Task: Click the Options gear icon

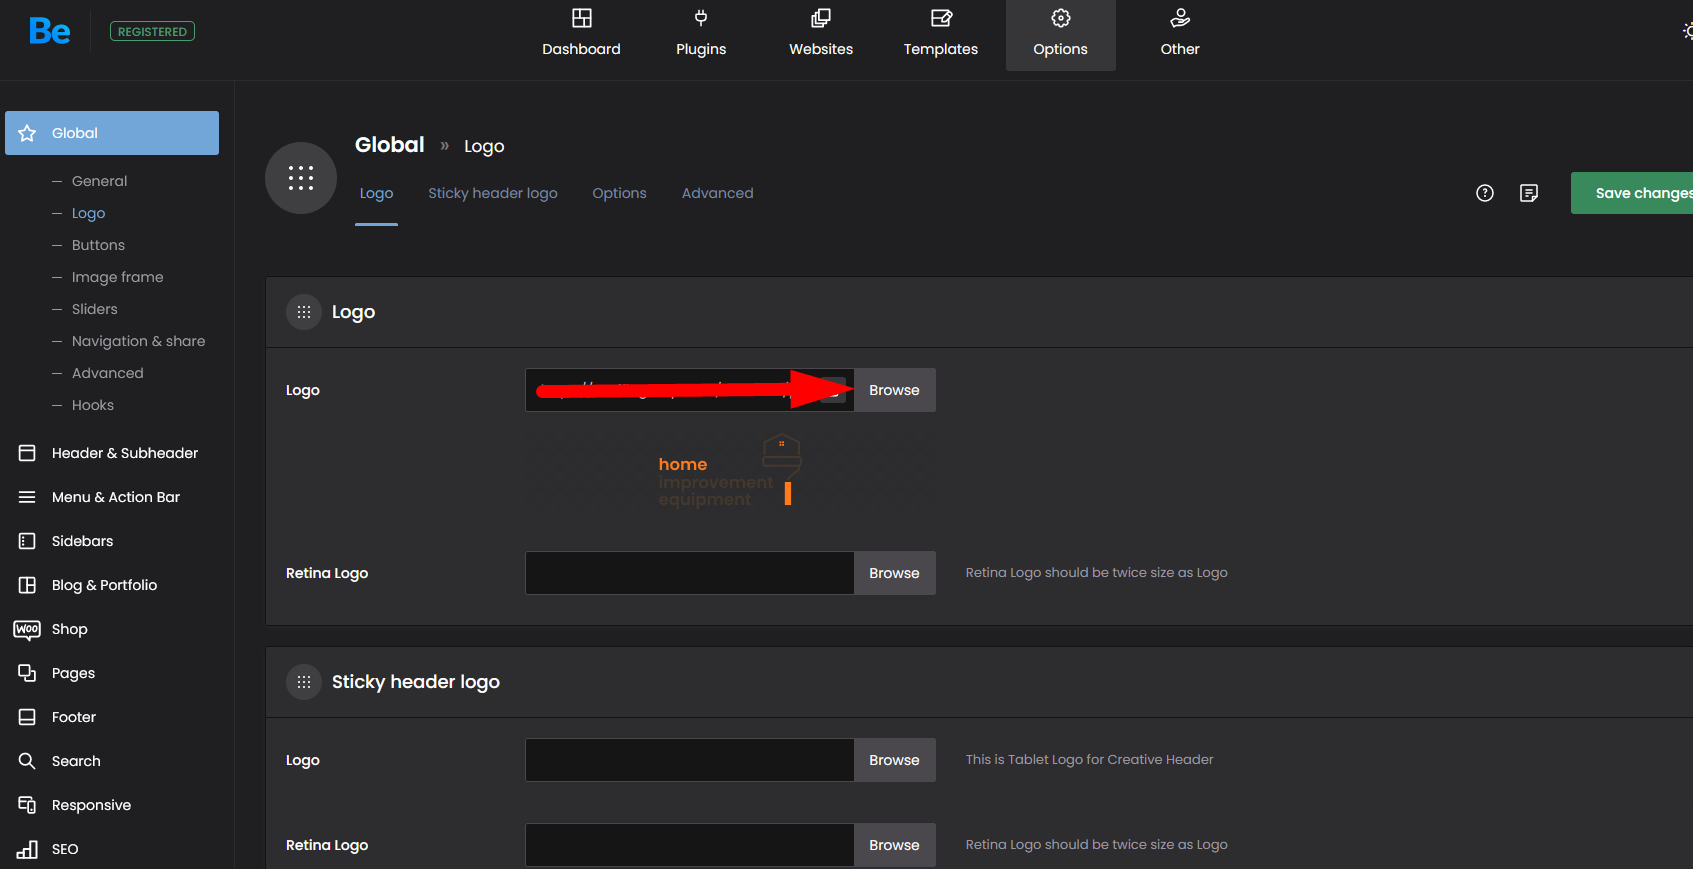Action: 1061,18
